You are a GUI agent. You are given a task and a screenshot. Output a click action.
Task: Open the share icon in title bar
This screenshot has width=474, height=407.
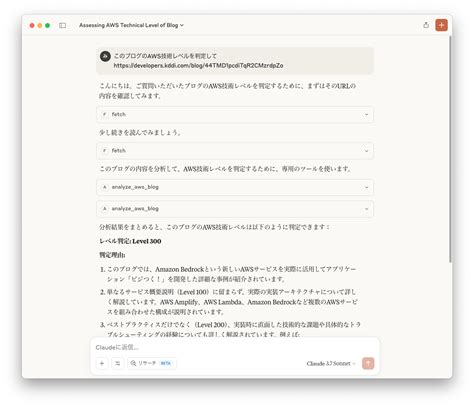click(426, 25)
